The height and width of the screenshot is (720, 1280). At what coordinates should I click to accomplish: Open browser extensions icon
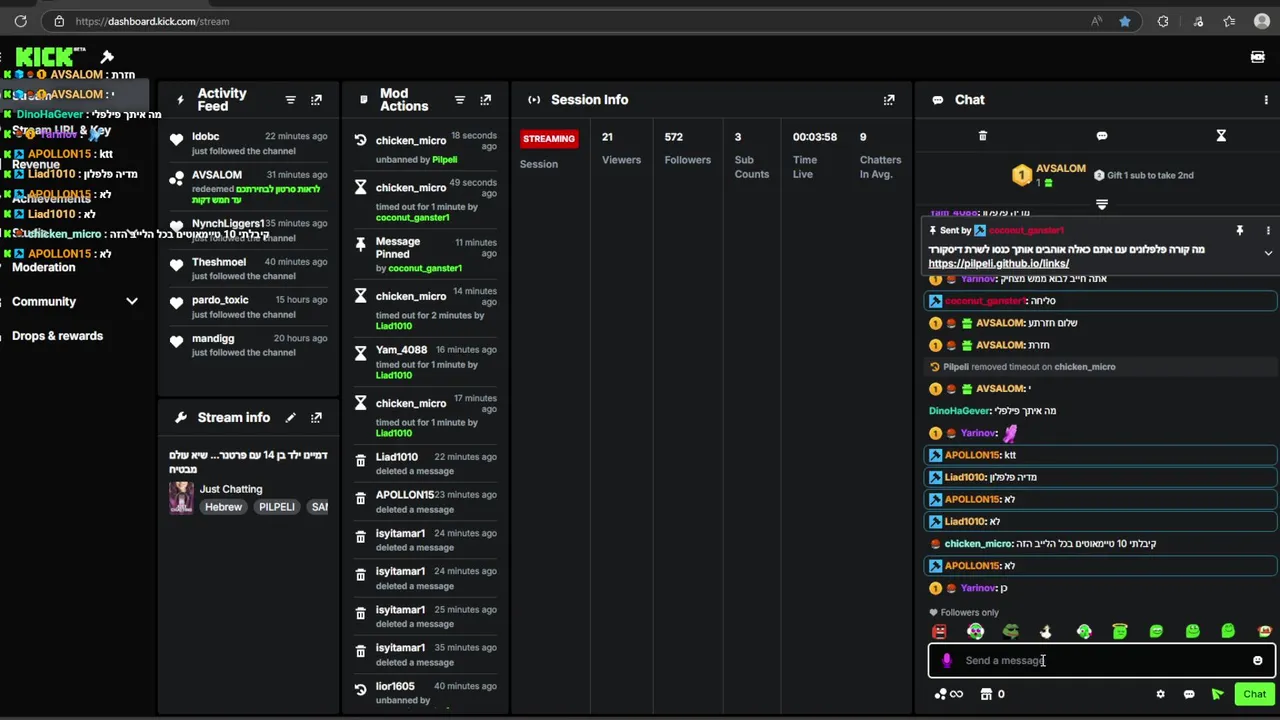click(1163, 21)
